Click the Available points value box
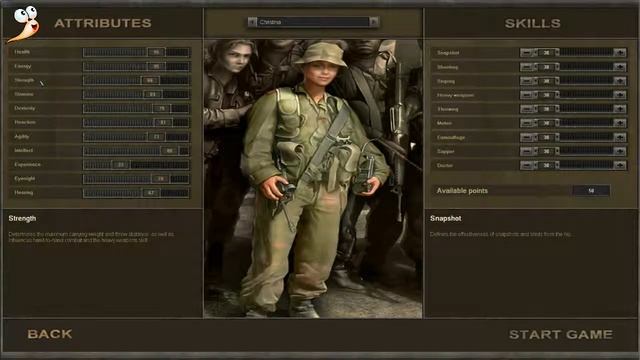This screenshot has width=640, height=360. tap(591, 191)
